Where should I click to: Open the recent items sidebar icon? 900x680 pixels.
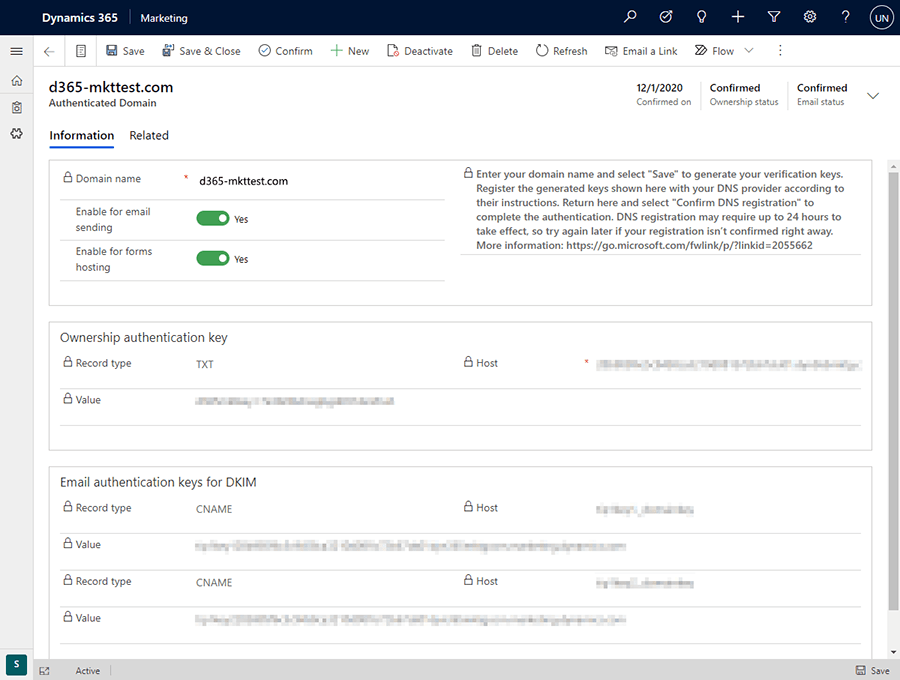pyautogui.click(x=17, y=107)
